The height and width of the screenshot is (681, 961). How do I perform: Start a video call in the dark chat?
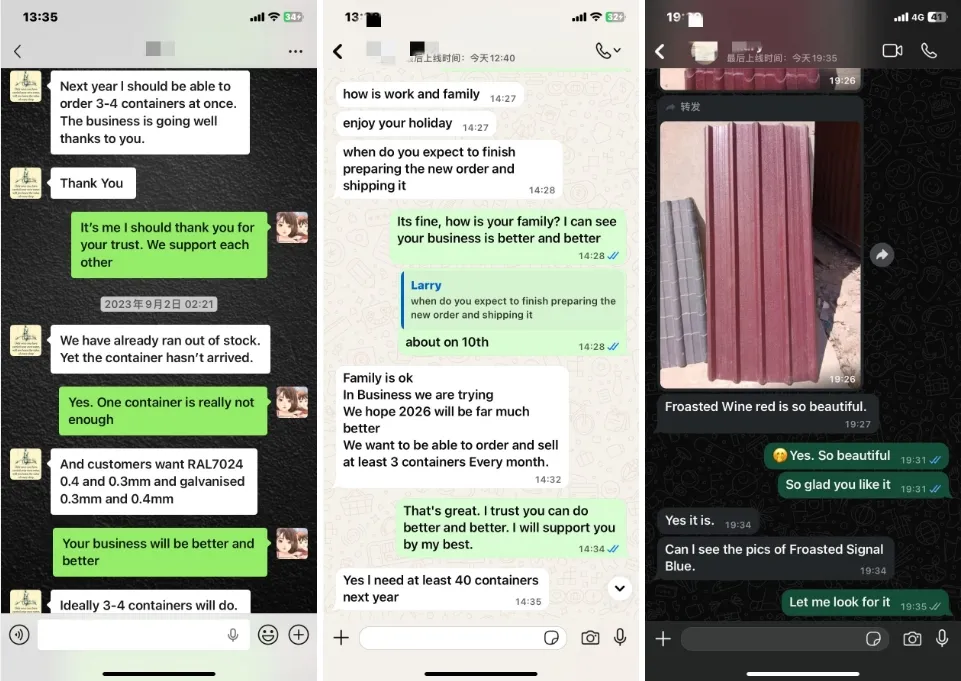click(x=892, y=51)
